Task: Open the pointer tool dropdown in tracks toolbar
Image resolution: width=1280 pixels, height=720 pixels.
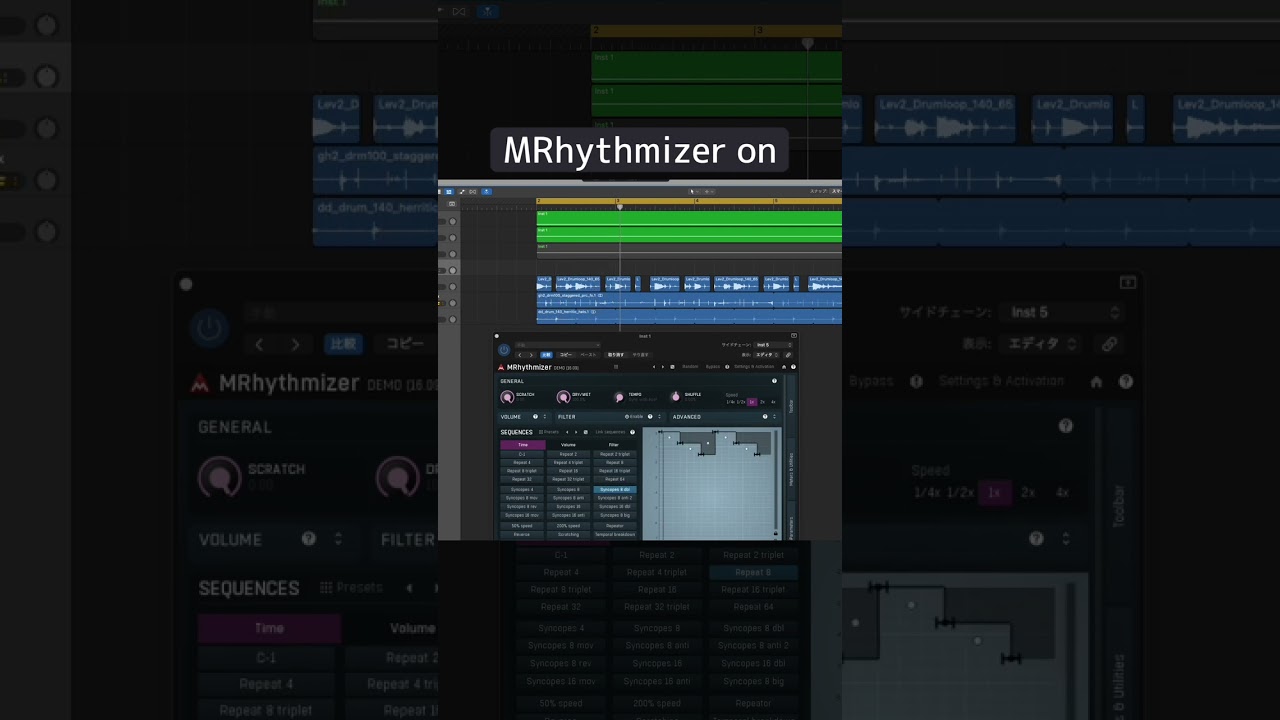Action: pyautogui.click(x=693, y=191)
